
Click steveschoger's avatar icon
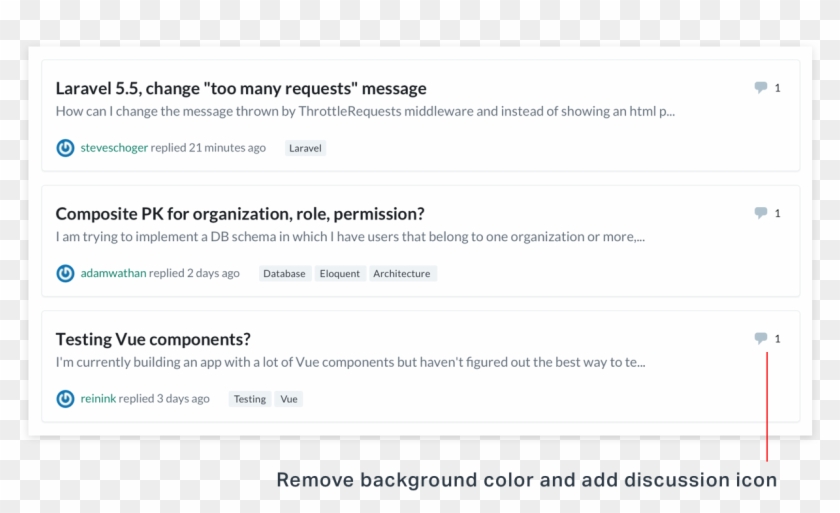click(65, 148)
